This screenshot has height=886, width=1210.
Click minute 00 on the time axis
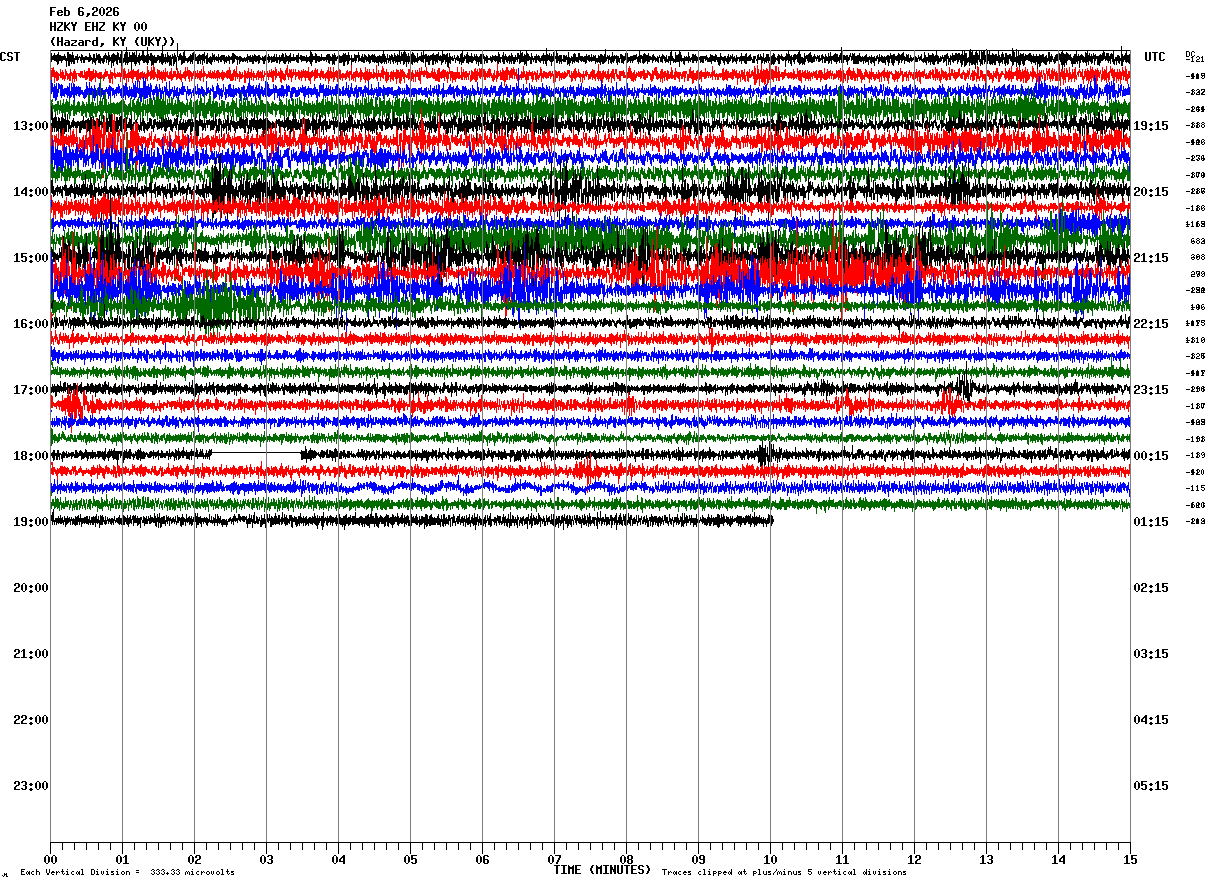coord(51,859)
